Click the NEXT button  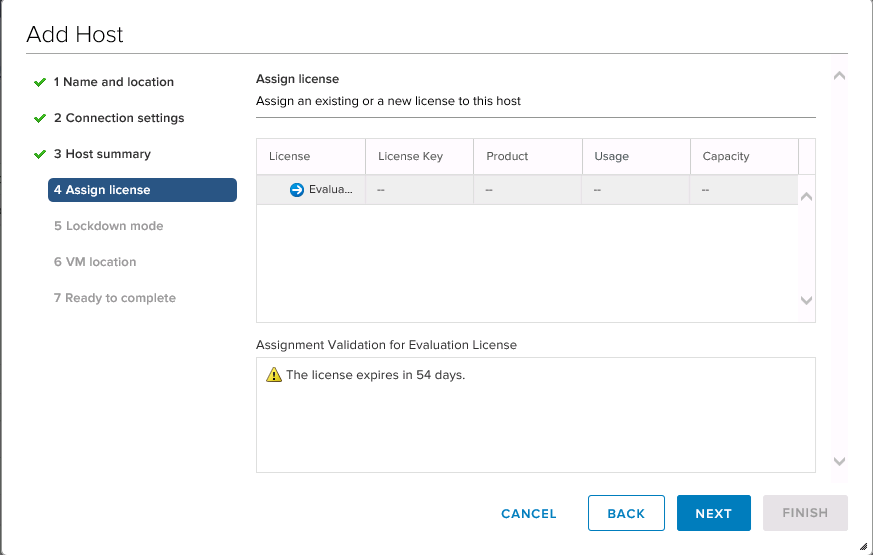pyautogui.click(x=714, y=513)
